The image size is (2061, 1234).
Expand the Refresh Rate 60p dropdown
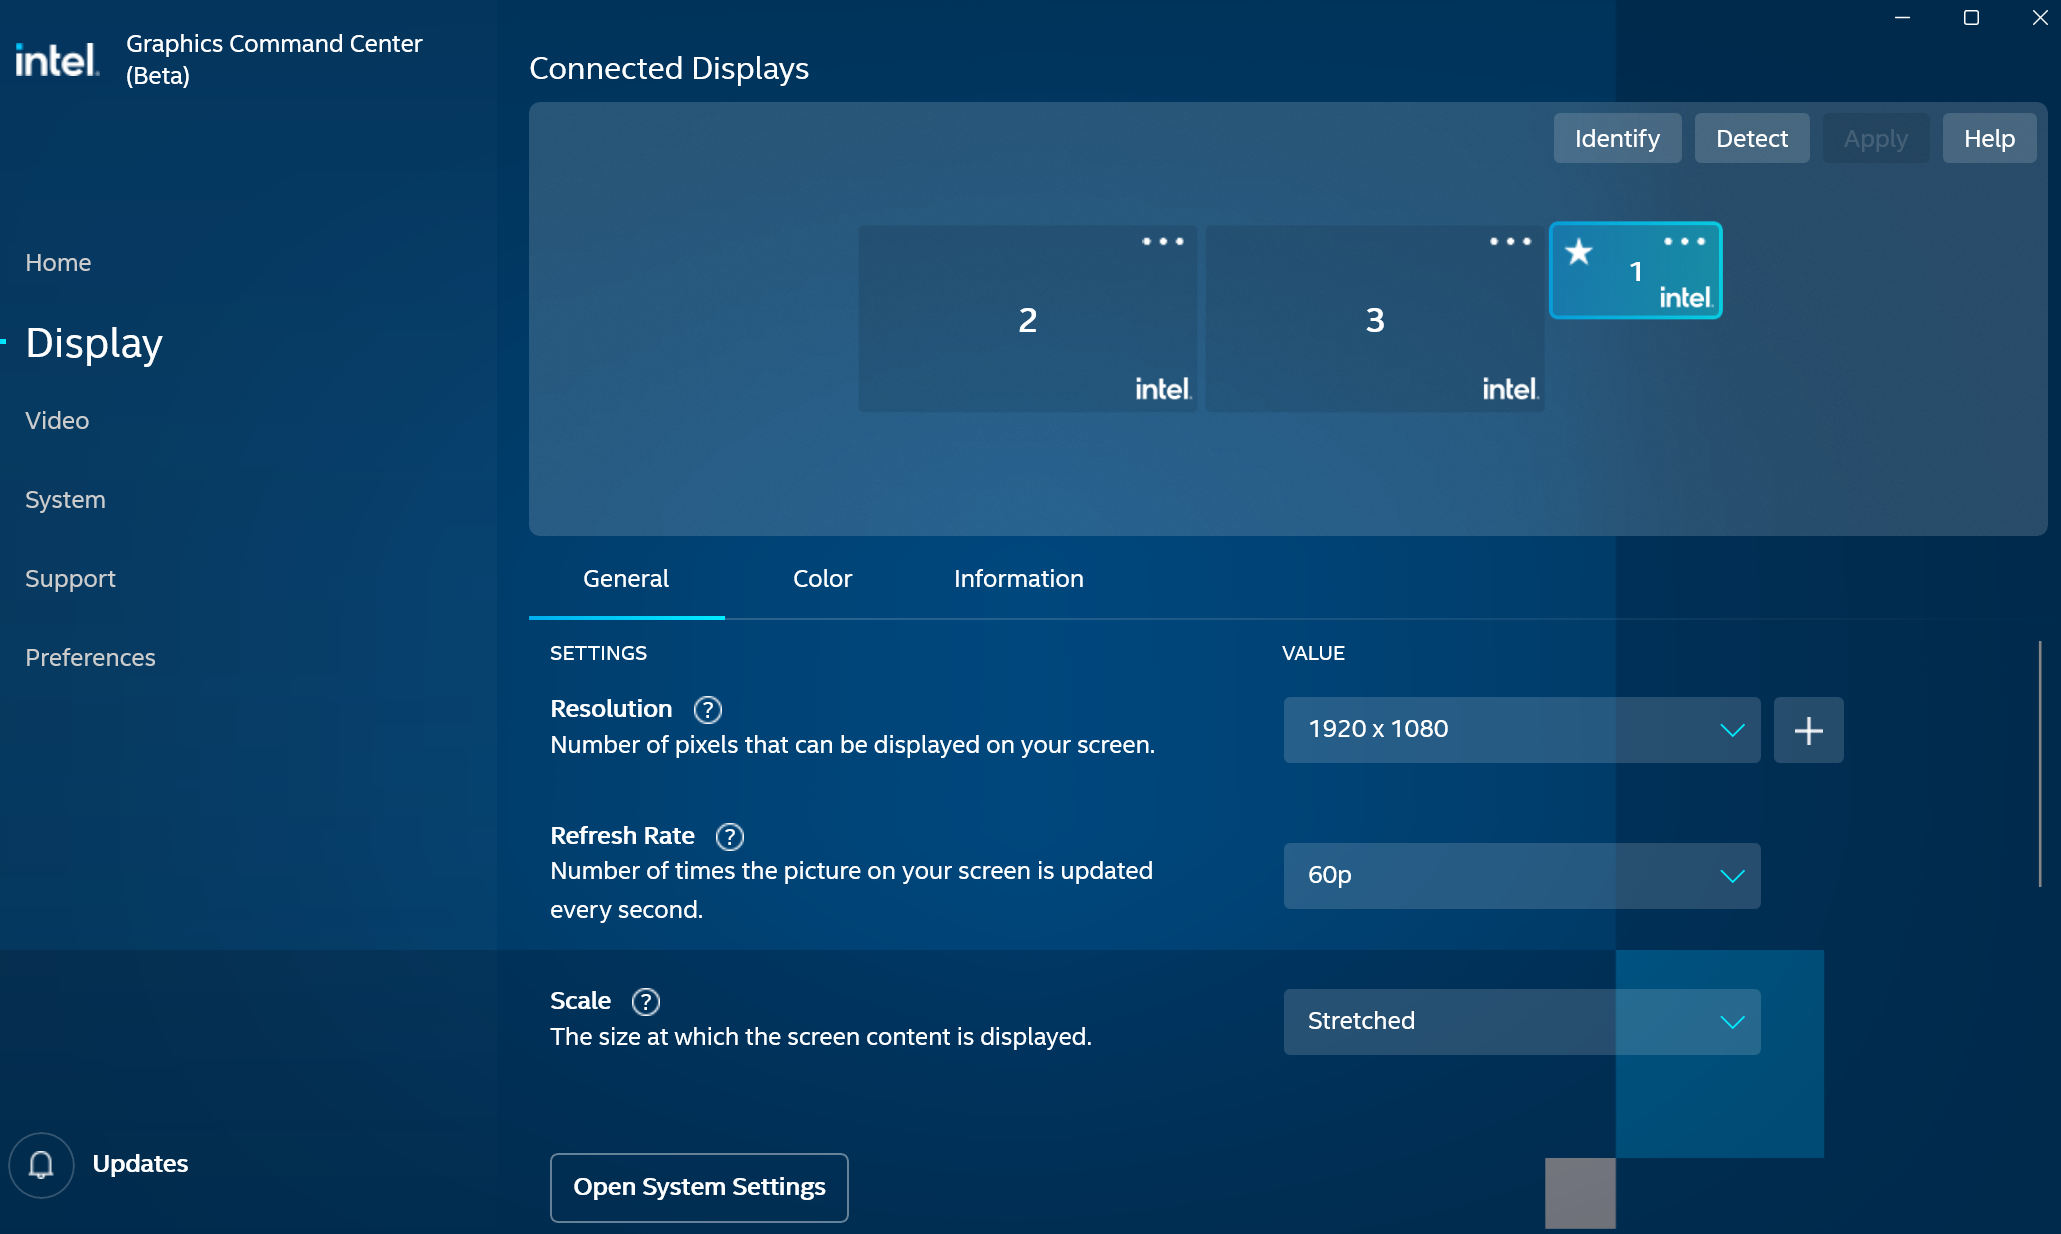pos(1521,876)
